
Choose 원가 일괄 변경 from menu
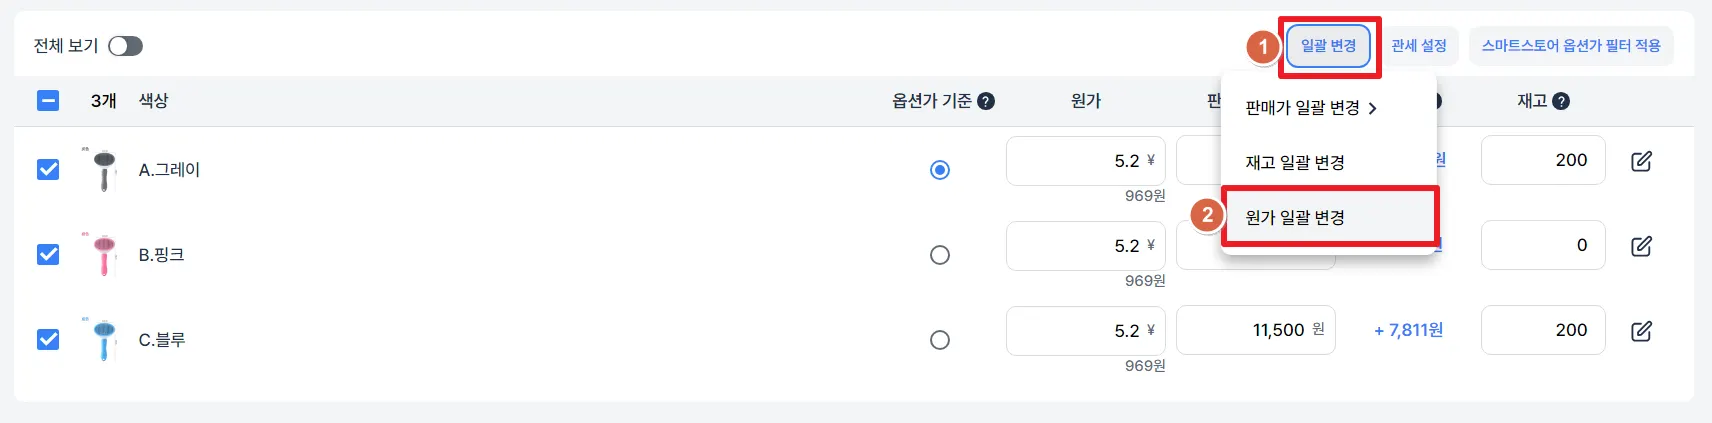[x=1295, y=217]
